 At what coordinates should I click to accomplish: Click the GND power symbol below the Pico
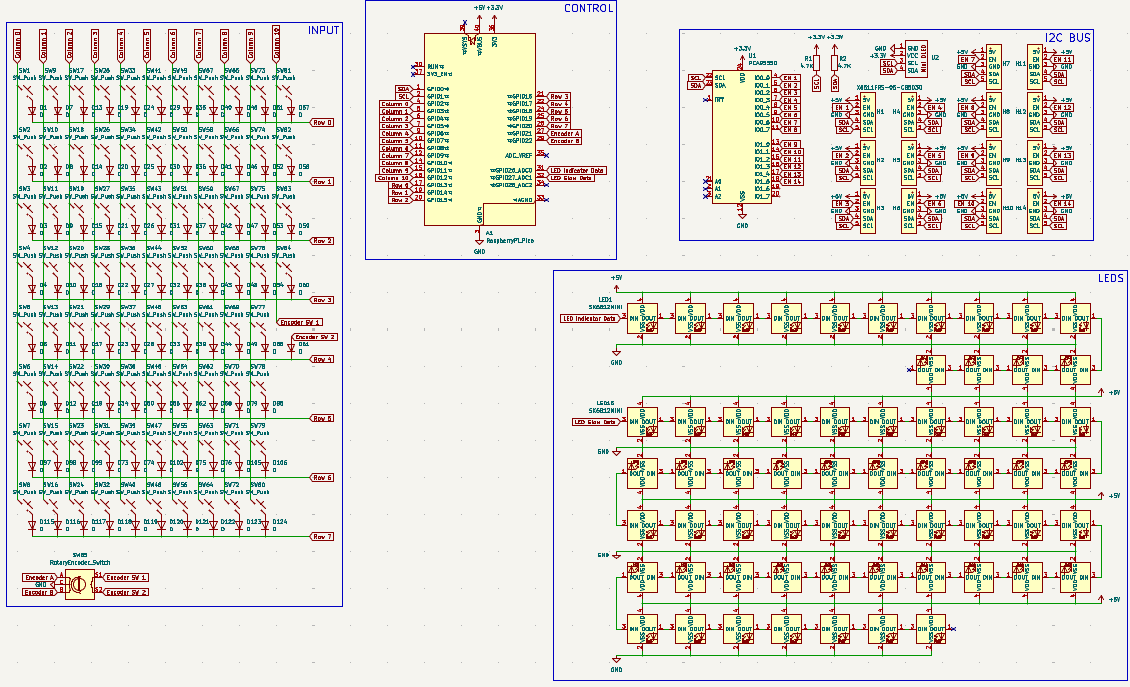(x=479, y=240)
